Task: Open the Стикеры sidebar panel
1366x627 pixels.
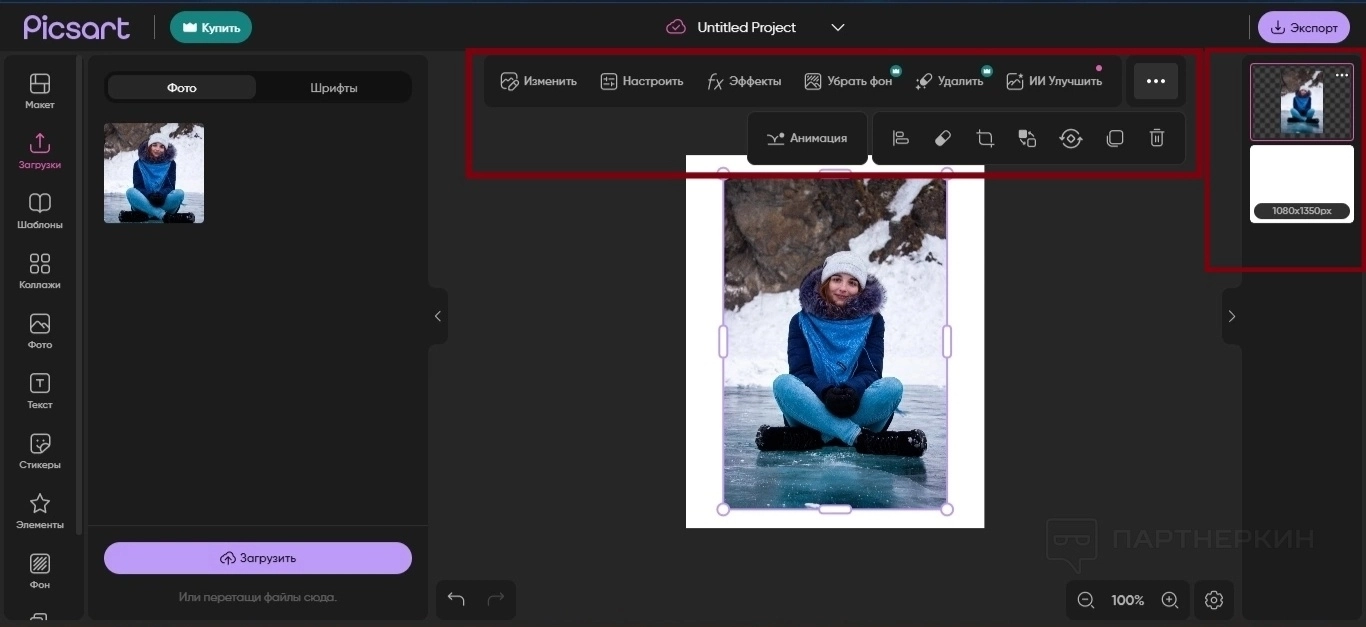Action: click(x=39, y=452)
